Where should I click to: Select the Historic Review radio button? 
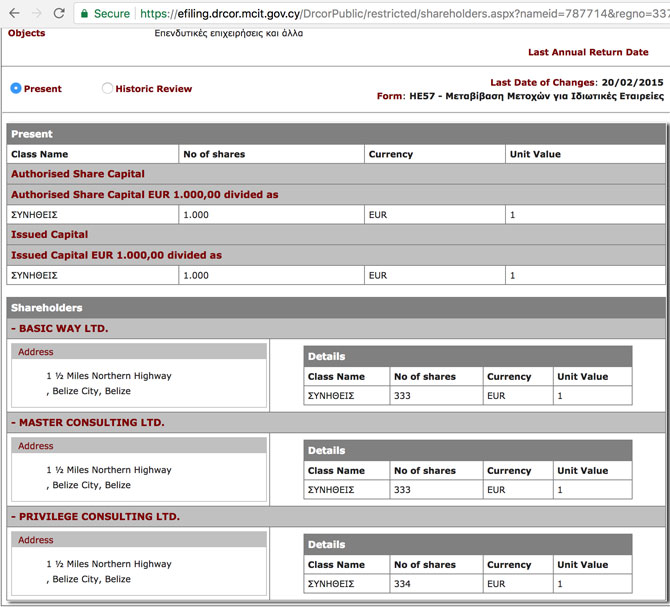coord(107,88)
